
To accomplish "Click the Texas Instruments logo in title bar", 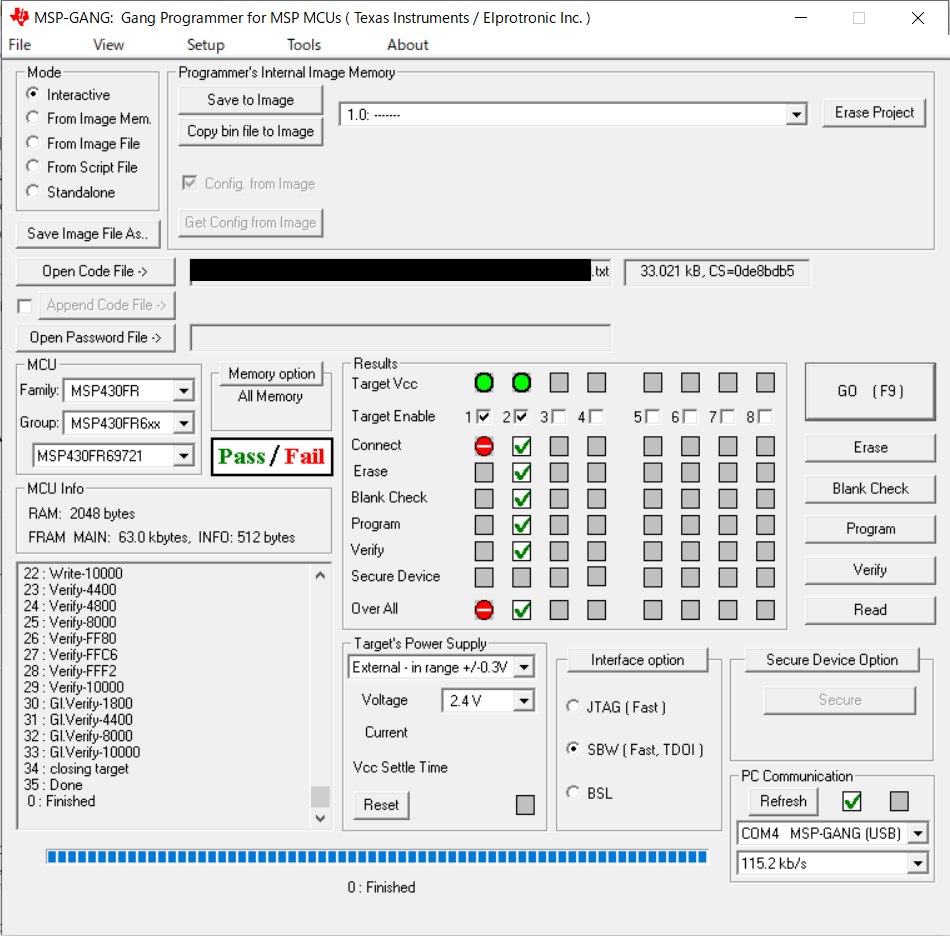I will pos(19,17).
